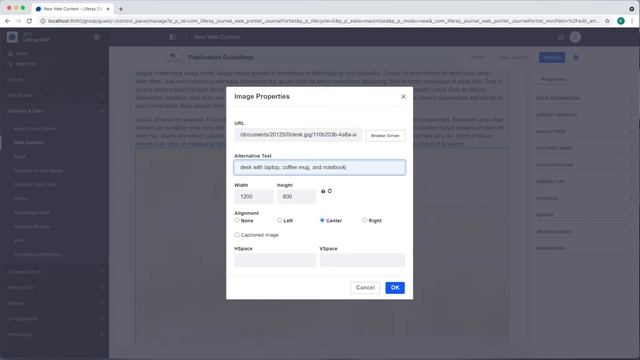Expand the Friendly URL properties panel

tap(584, 182)
